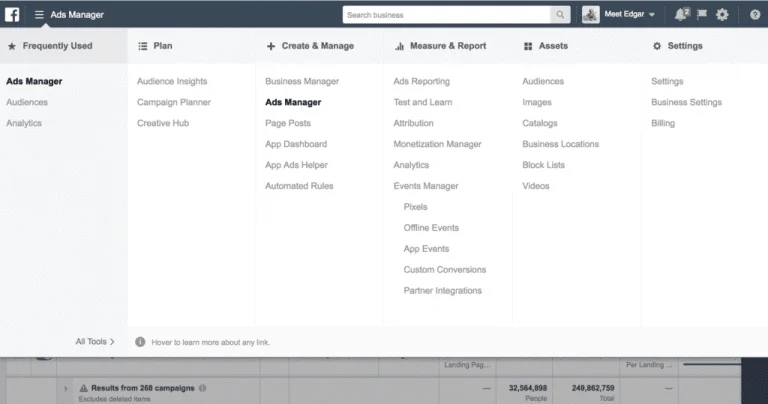Open Images under Assets
Viewport: 768px width, 404px height.
(537, 102)
